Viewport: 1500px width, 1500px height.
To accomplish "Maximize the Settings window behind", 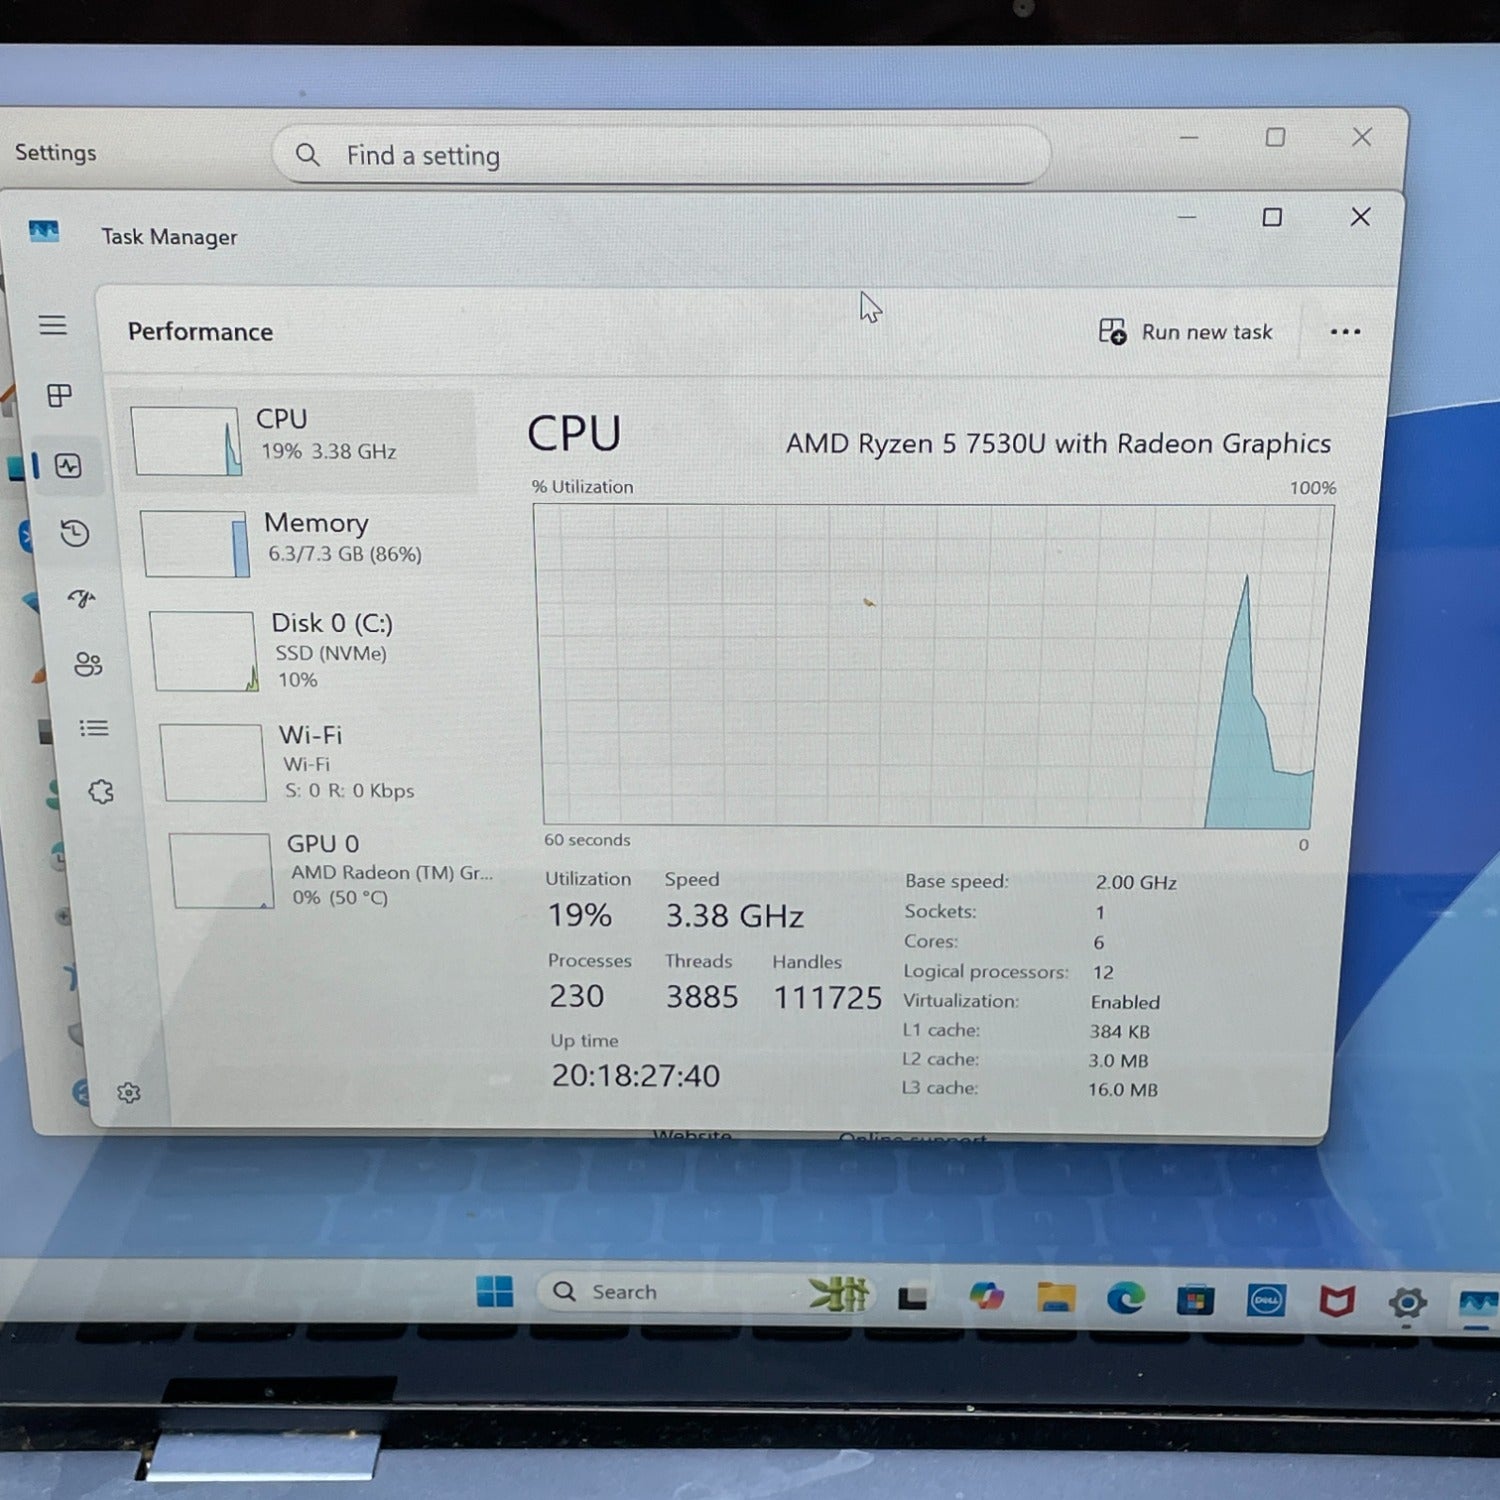I will pyautogui.click(x=1275, y=137).
